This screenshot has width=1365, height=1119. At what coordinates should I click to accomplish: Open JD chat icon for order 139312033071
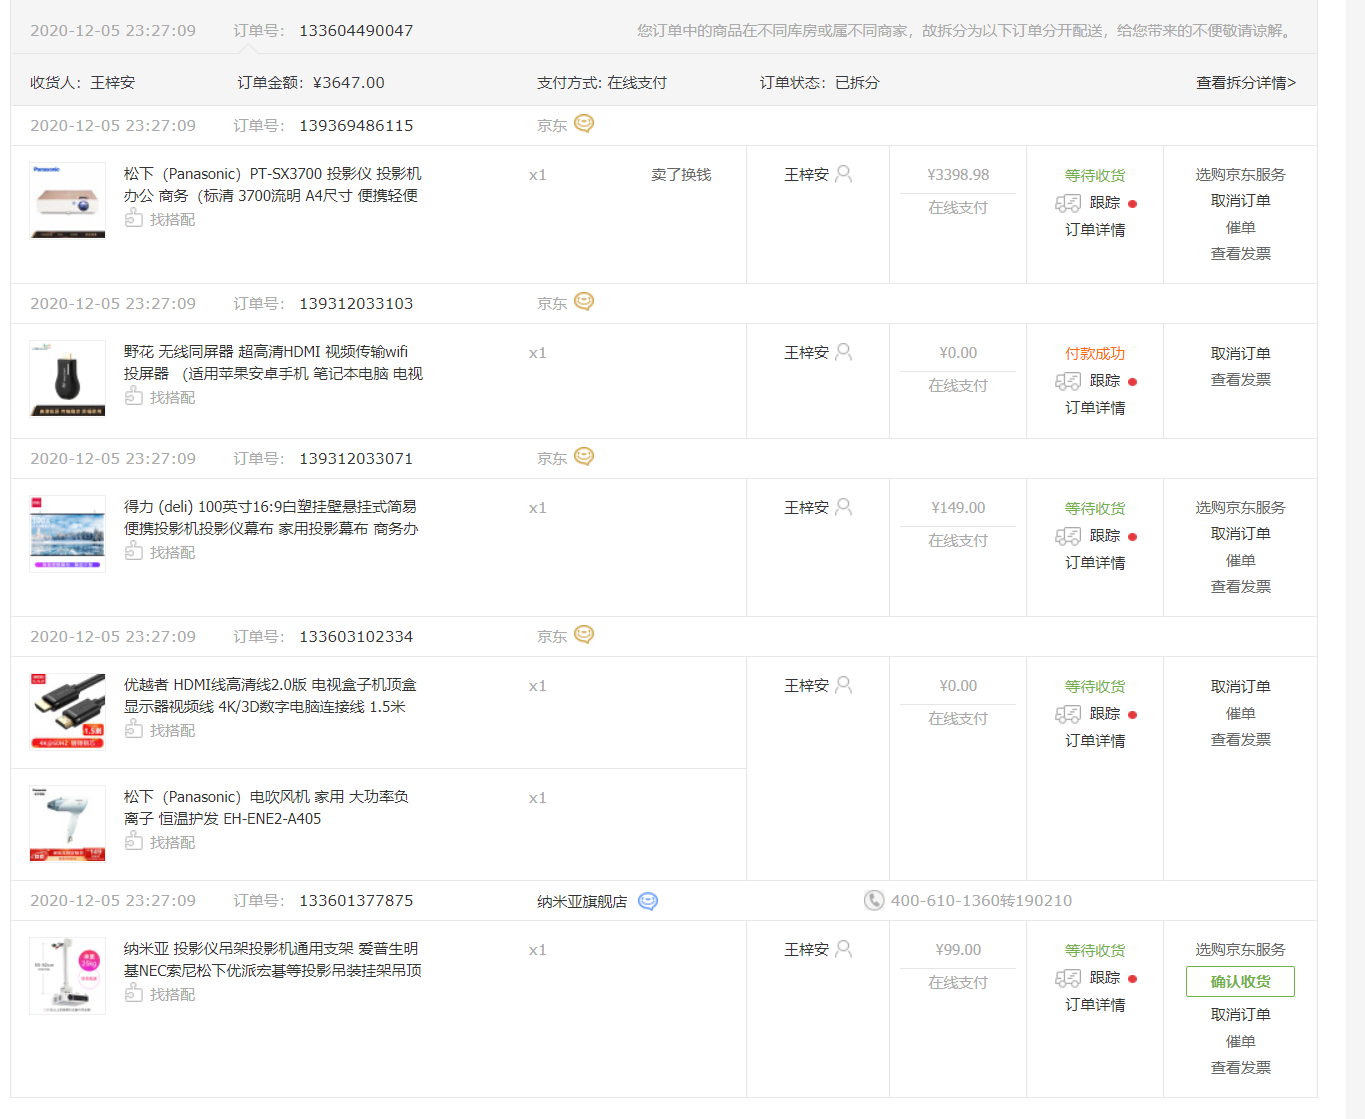[x=584, y=457]
